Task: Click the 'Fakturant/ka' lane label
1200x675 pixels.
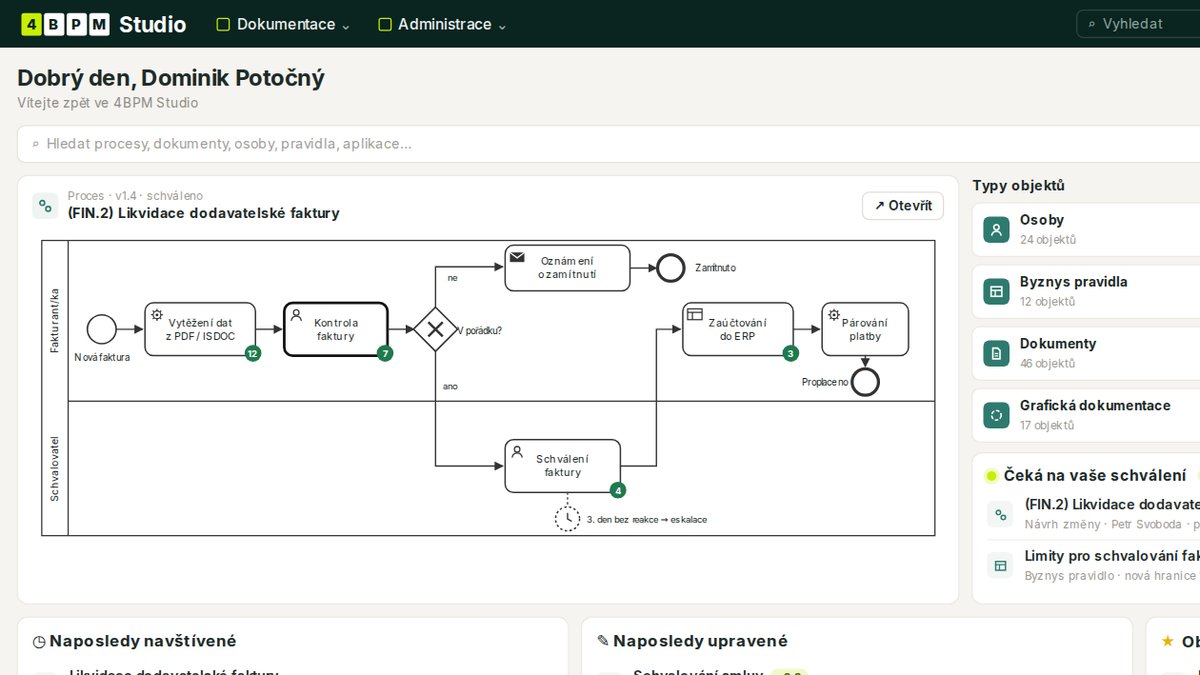Action: coord(55,320)
